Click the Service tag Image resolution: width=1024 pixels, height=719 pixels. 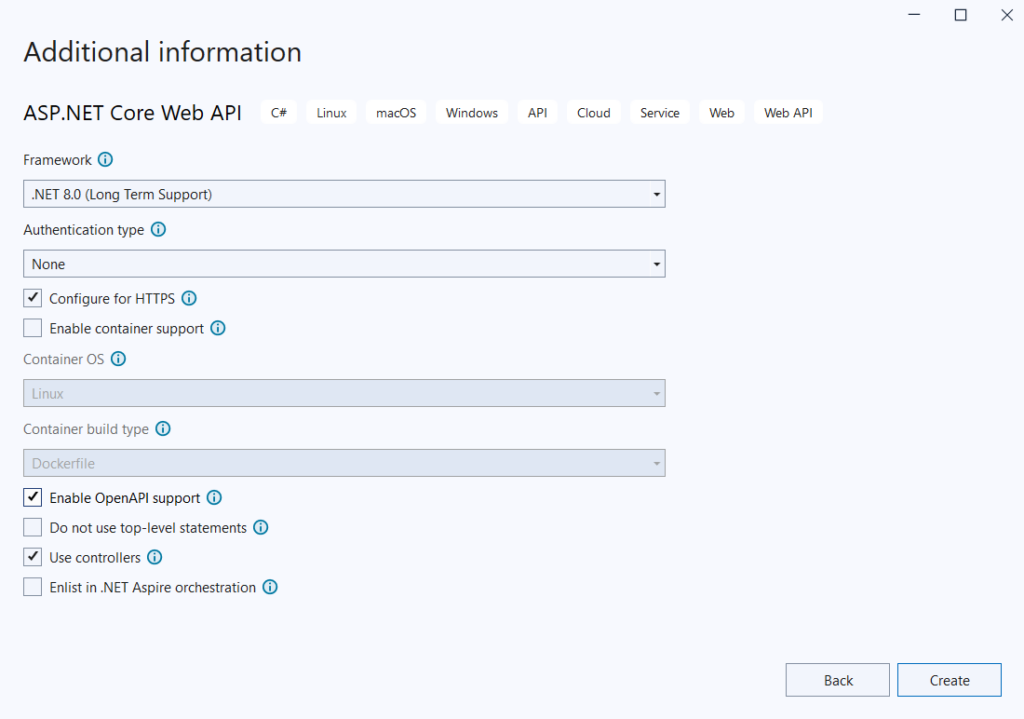point(660,112)
